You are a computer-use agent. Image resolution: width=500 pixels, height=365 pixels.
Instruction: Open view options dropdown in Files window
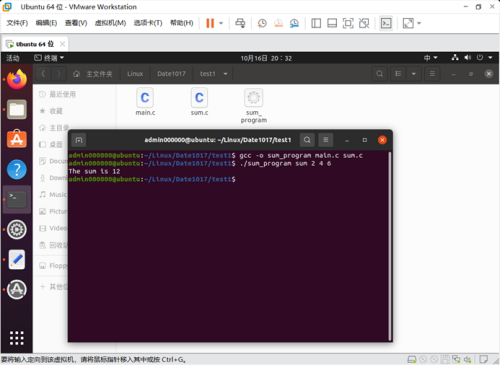point(414,74)
